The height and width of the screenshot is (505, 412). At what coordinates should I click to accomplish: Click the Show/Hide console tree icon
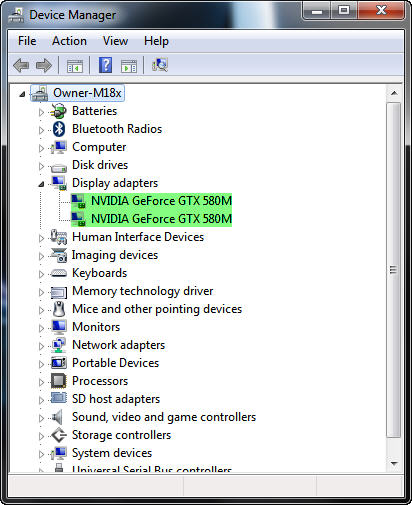point(75,66)
